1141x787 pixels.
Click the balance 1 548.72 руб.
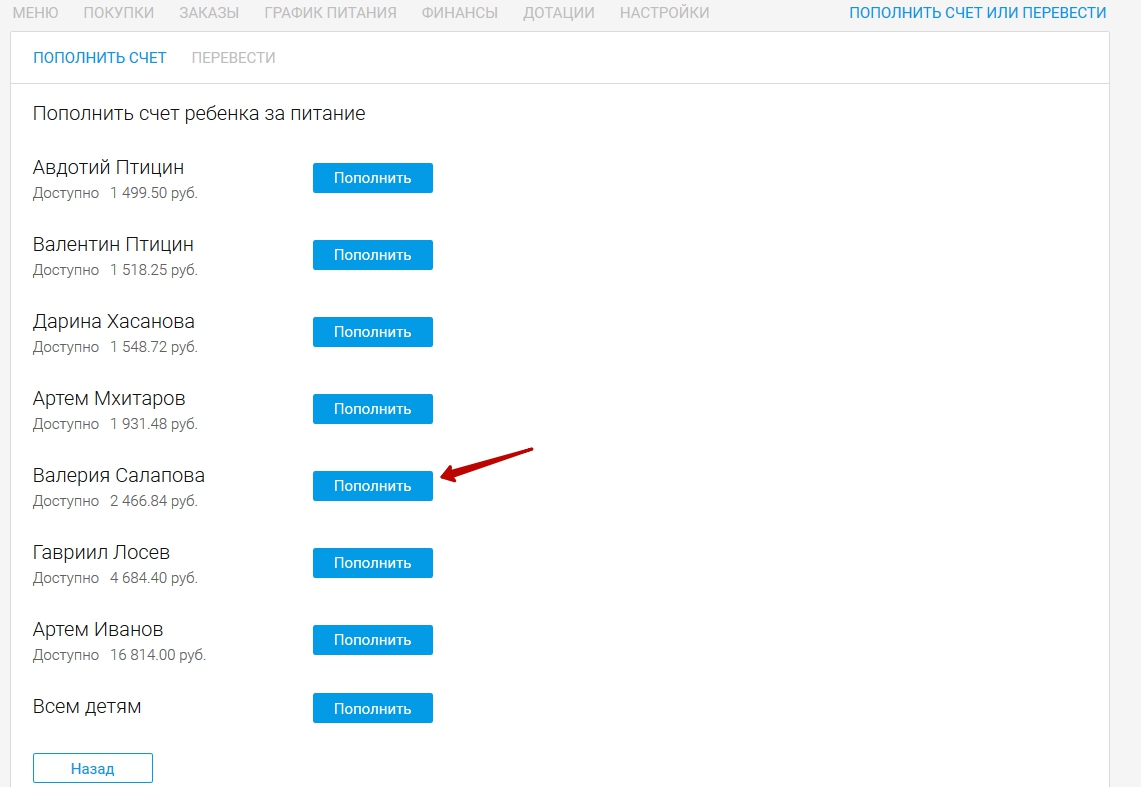[x=154, y=348]
